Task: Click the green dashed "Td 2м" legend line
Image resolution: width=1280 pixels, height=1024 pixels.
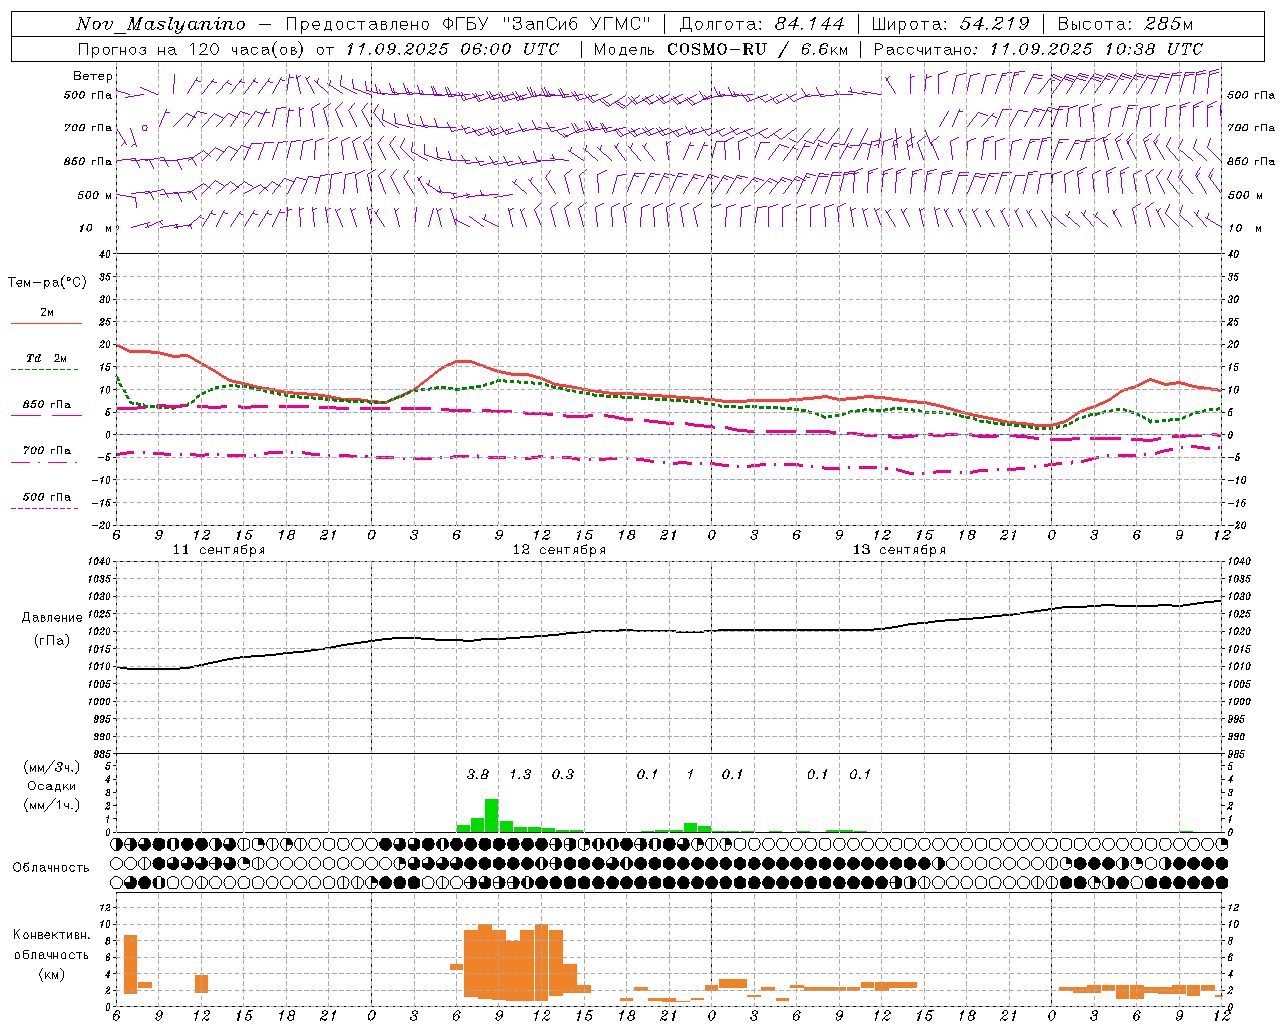Action: (x=44, y=370)
